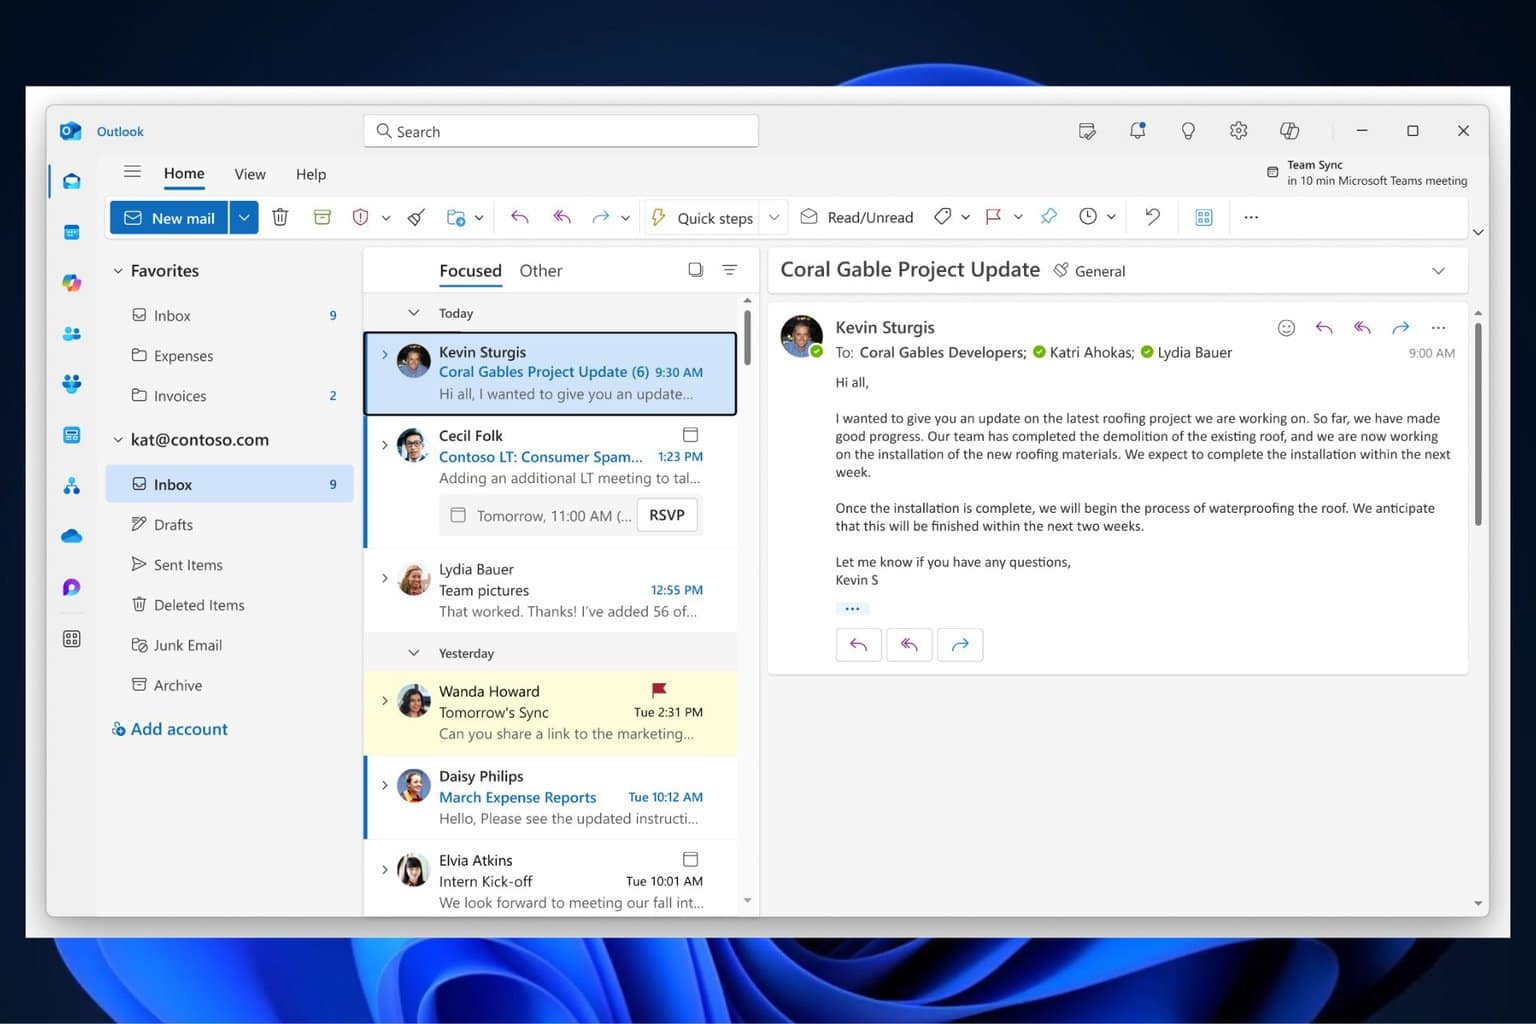Flag the message with toolbar flag
The height and width of the screenshot is (1024, 1536).
tap(993, 217)
